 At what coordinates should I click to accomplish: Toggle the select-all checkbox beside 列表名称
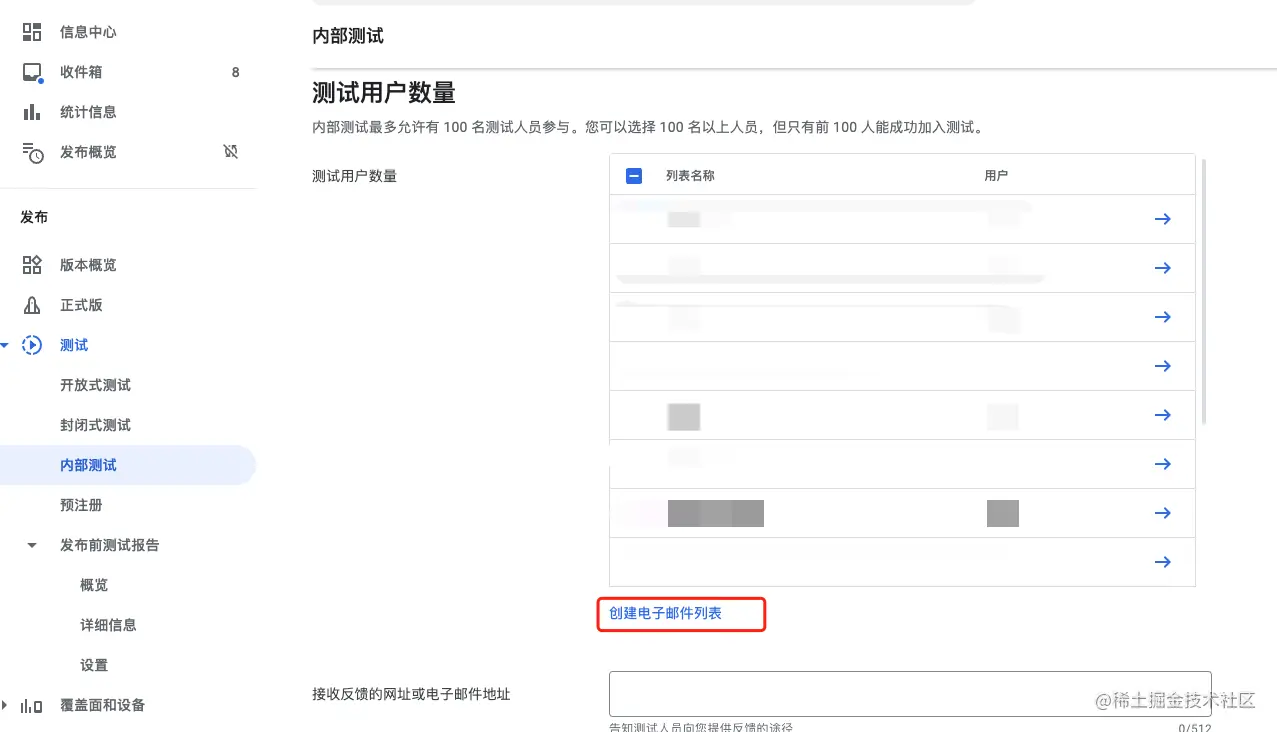(x=633, y=175)
